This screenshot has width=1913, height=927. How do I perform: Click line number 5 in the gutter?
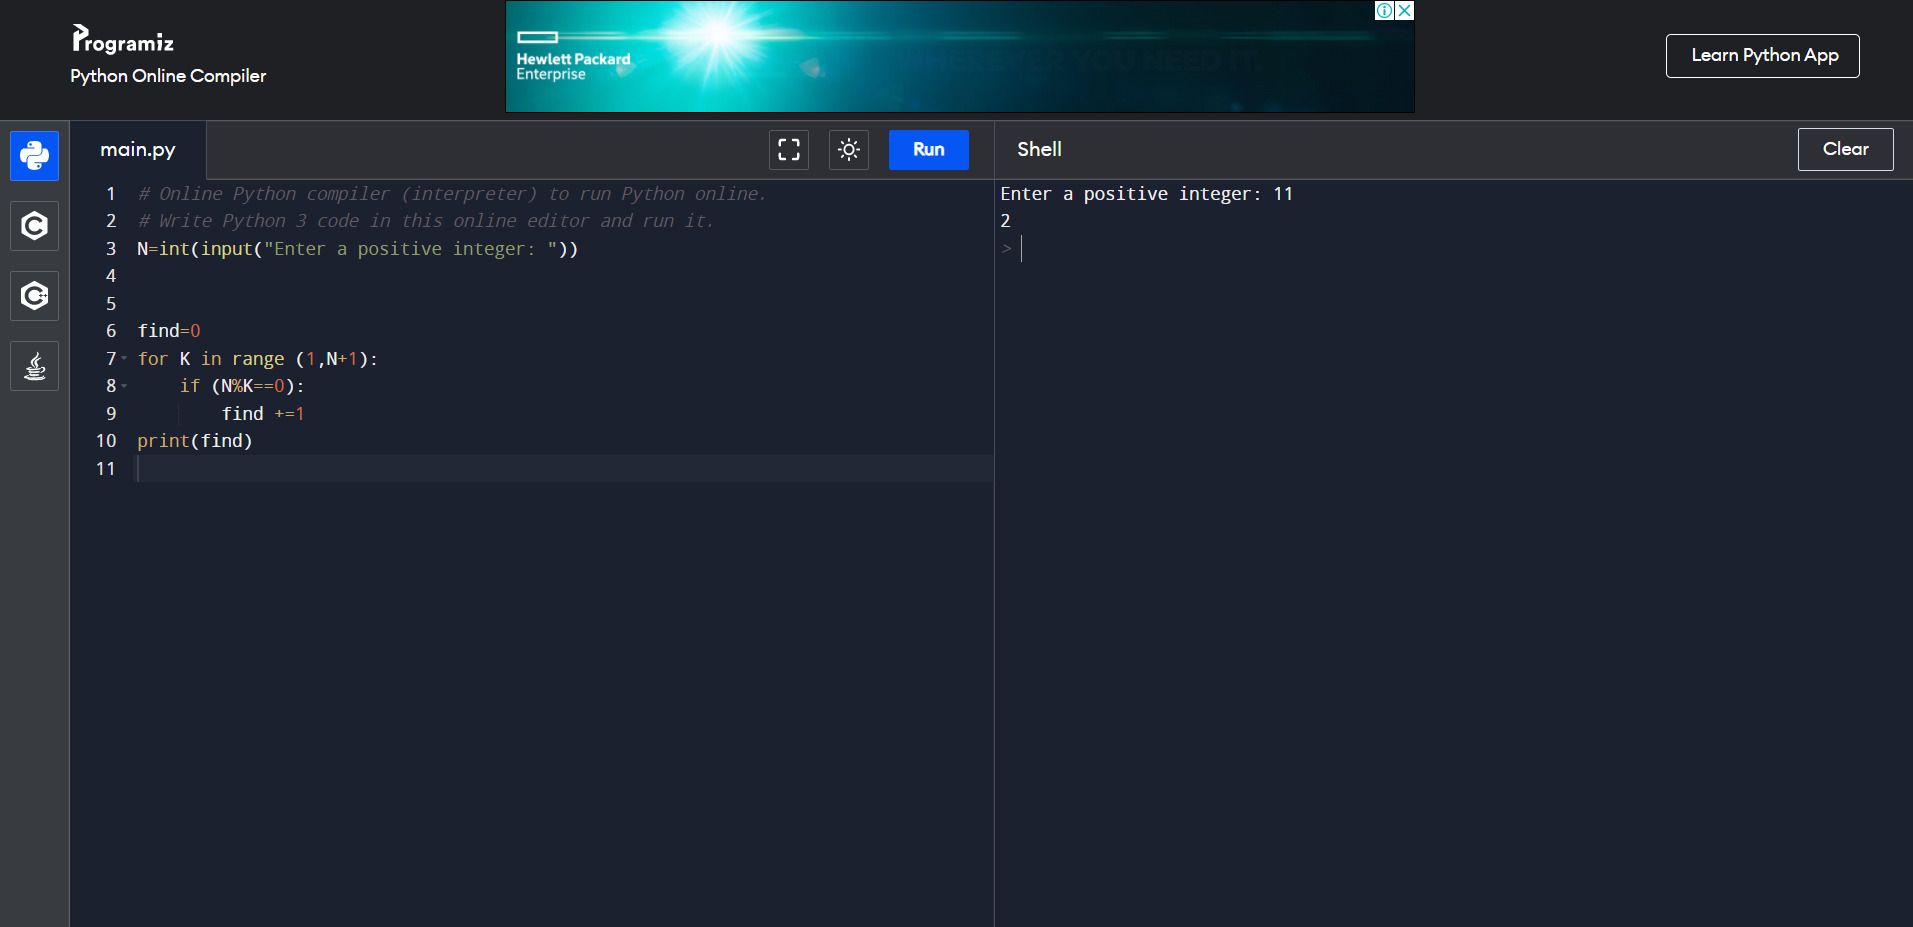[x=111, y=304]
